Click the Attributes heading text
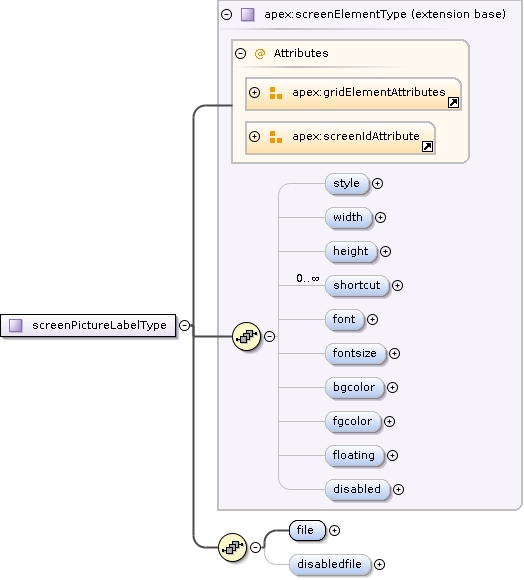The height and width of the screenshot is (580, 524). point(301,53)
